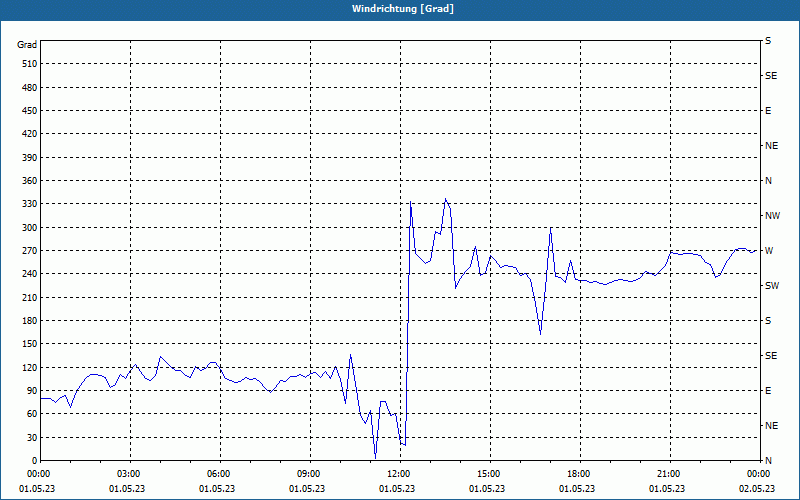Click the SW compass label
Image resolution: width=800 pixels, height=500 pixels.
point(772,286)
